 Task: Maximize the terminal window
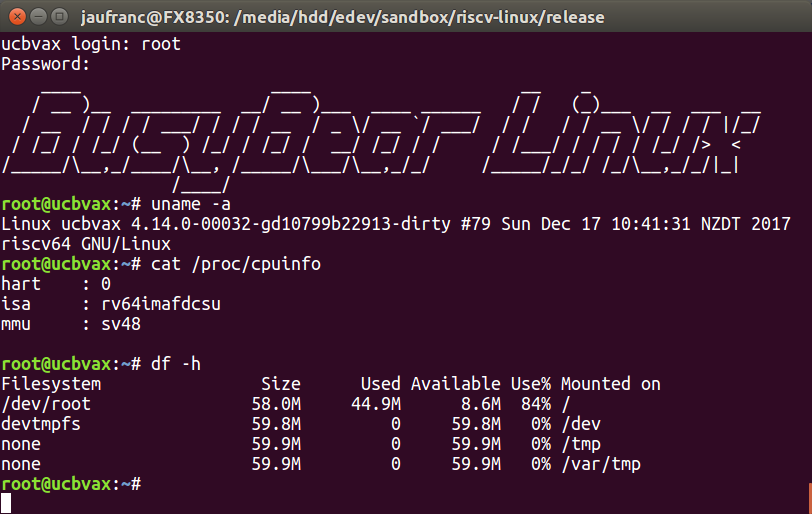pyautogui.click(x=60, y=17)
